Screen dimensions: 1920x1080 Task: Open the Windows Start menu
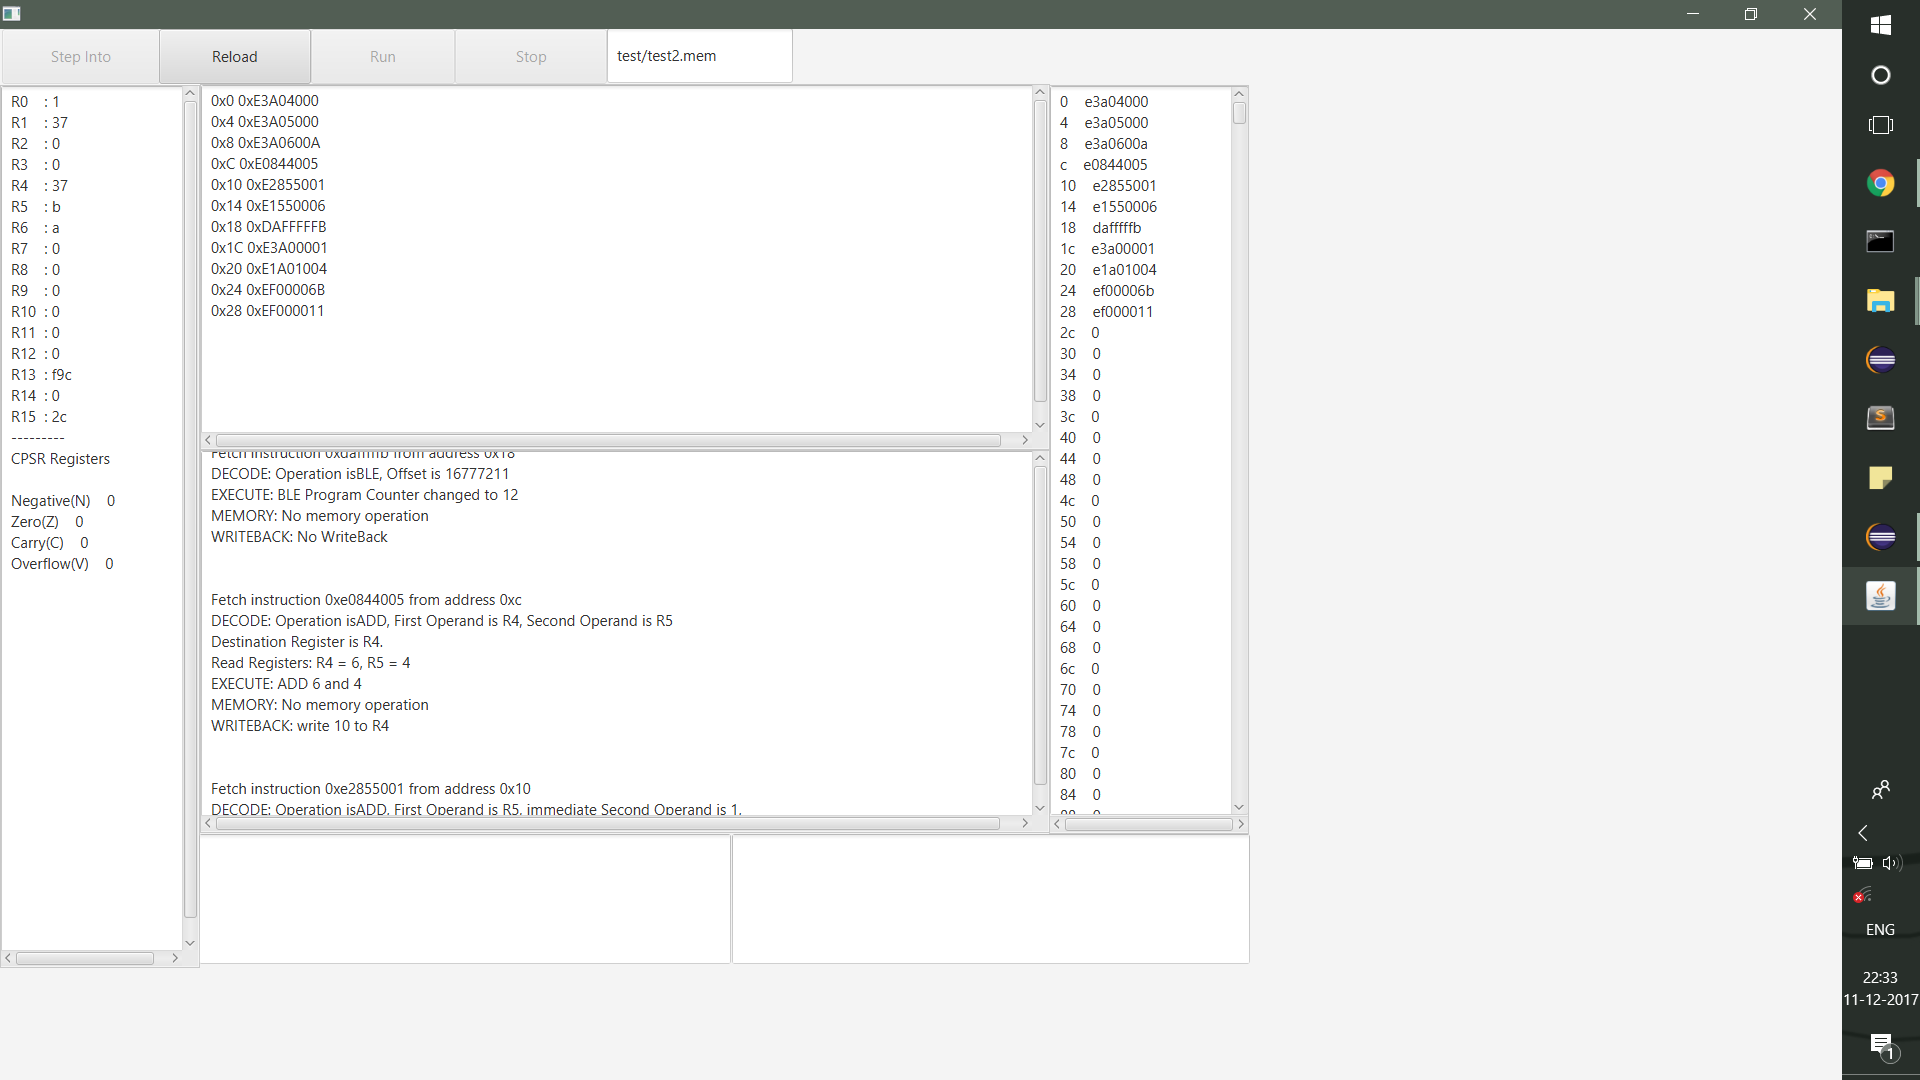(1881, 25)
